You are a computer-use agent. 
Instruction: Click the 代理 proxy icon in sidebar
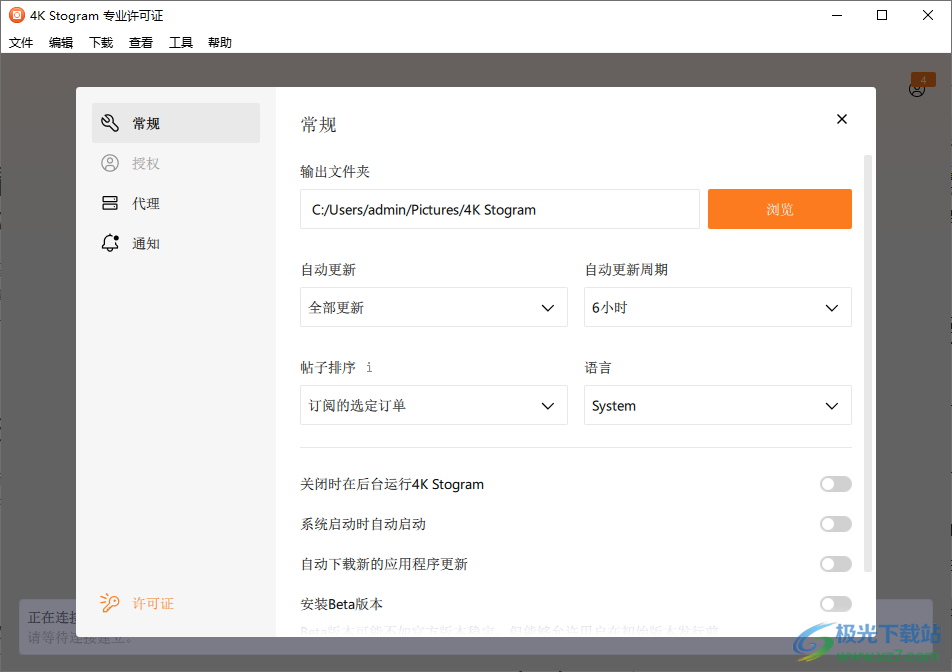[110, 202]
